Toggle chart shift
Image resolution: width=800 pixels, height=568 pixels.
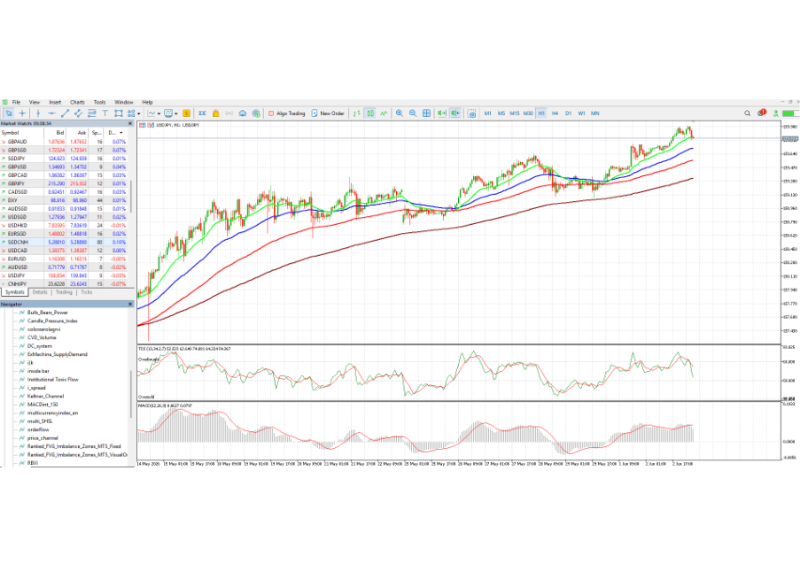(455, 113)
